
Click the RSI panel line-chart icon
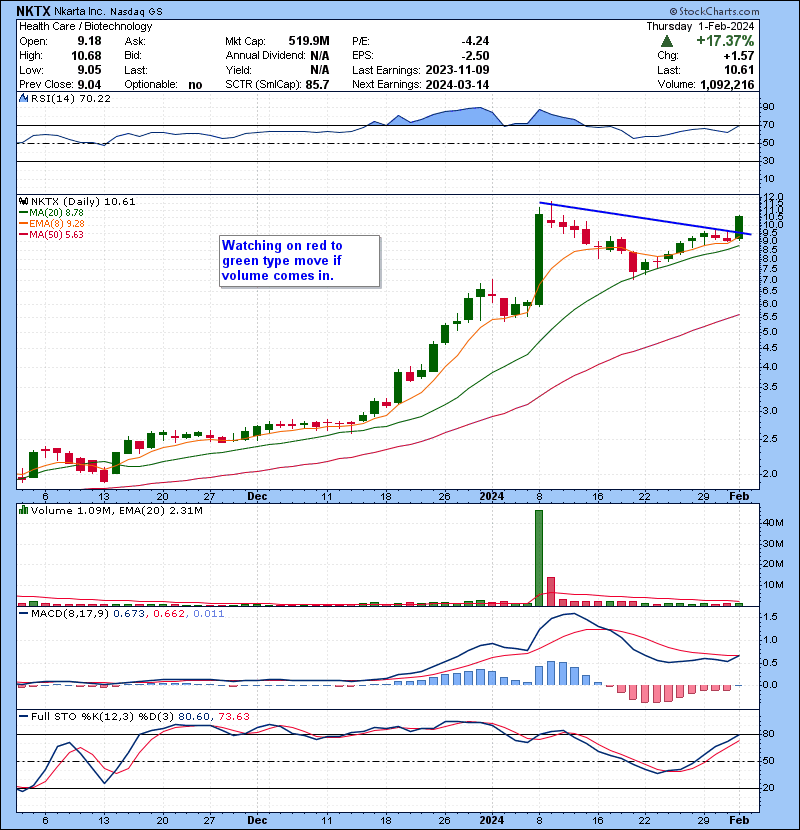pos(23,98)
